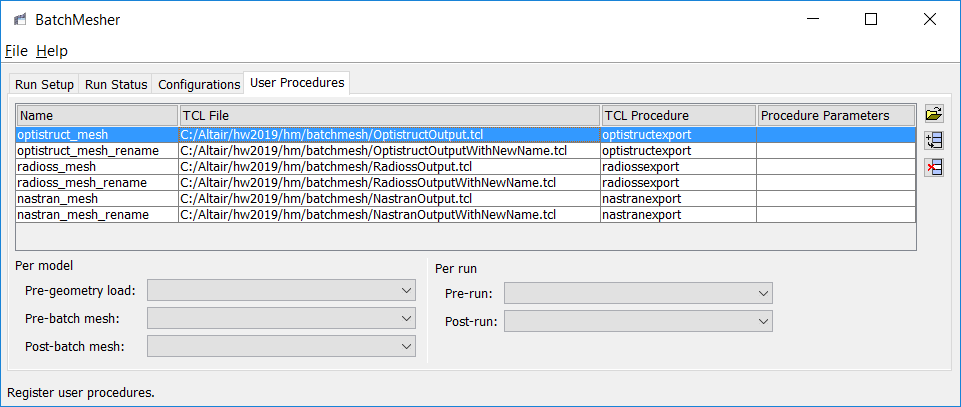Switch to the Run Setup tab

pyautogui.click(x=44, y=85)
